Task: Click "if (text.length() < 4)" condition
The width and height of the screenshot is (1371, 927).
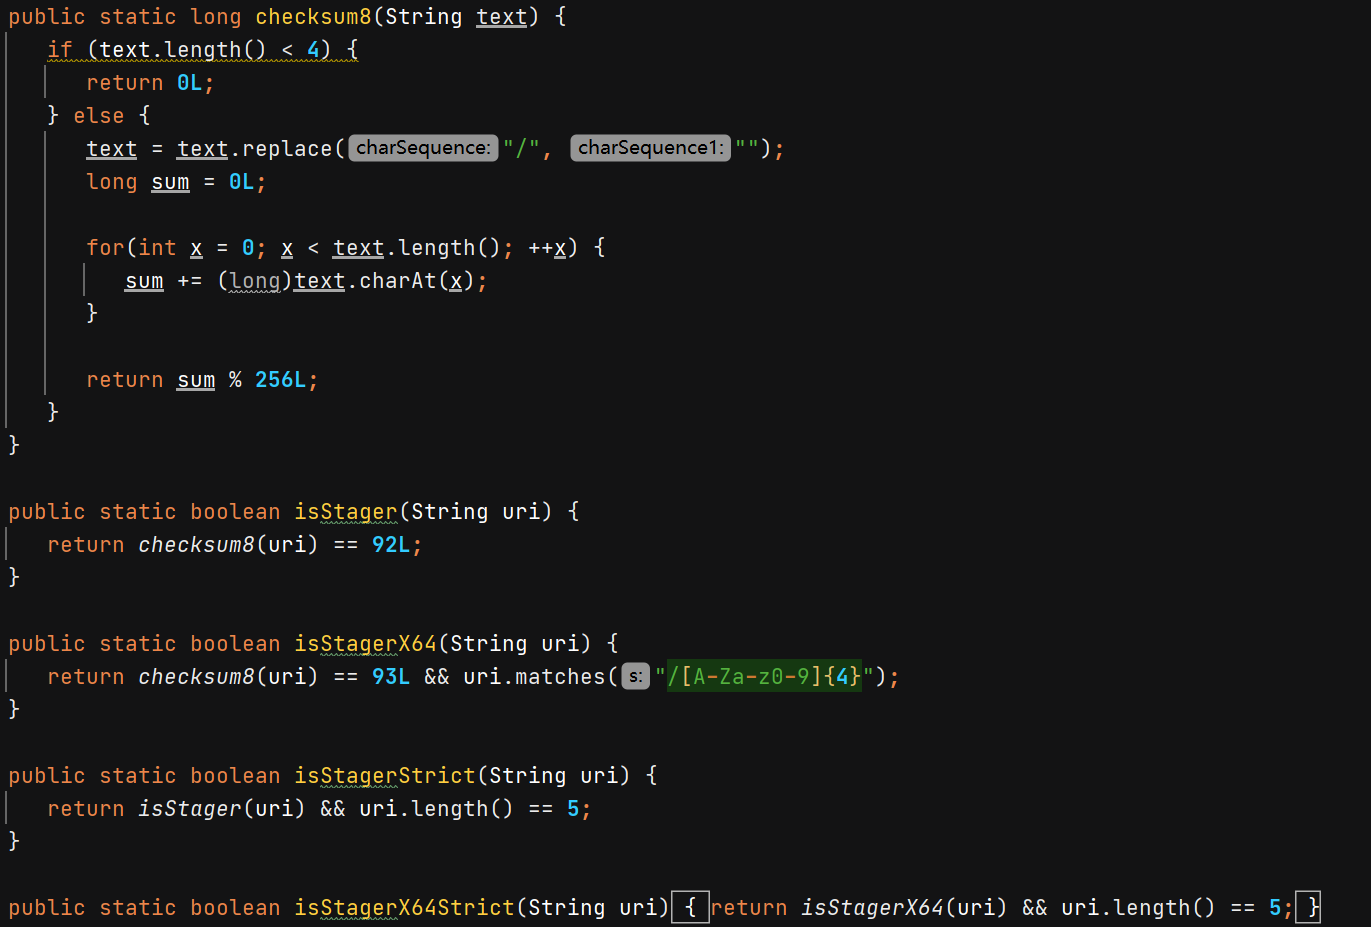Action: coord(189,50)
